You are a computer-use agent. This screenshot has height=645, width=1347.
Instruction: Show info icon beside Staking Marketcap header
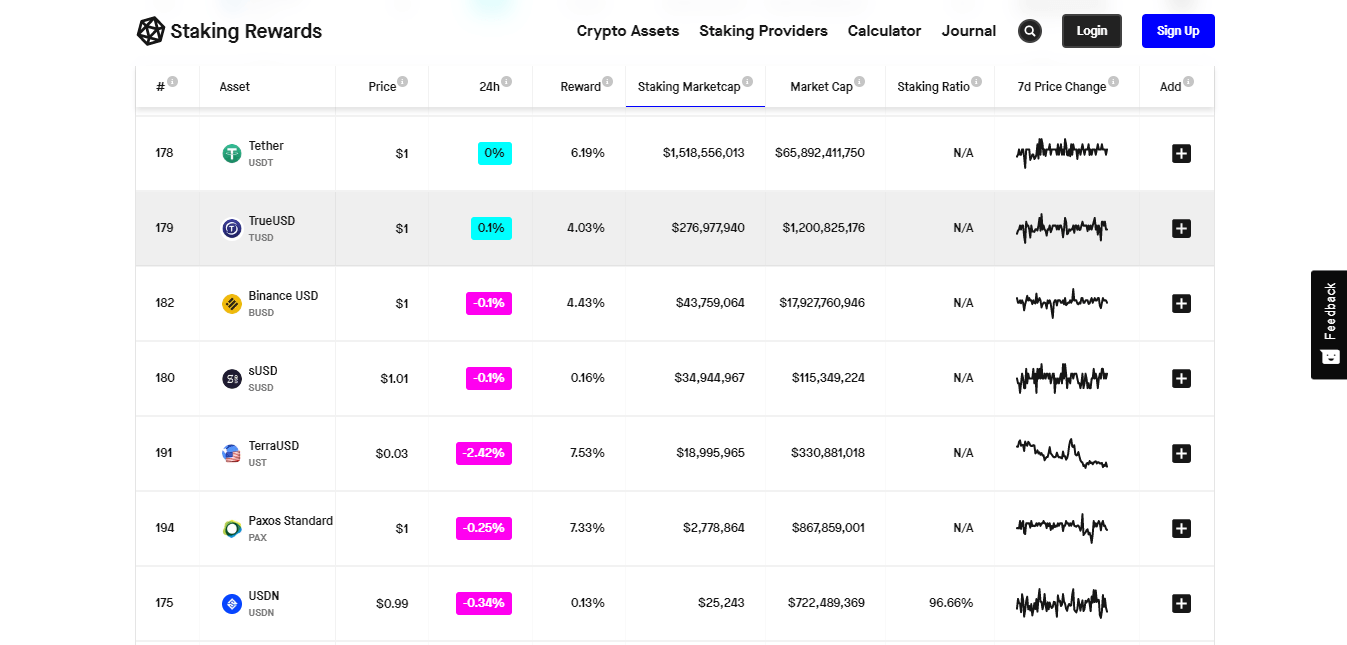(747, 82)
